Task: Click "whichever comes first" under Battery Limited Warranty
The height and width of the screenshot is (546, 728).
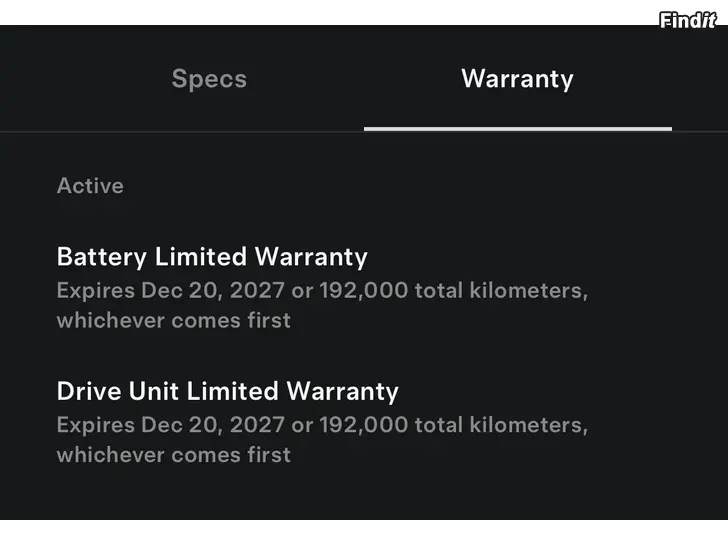Action: pyautogui.click(x=174, y=321)
